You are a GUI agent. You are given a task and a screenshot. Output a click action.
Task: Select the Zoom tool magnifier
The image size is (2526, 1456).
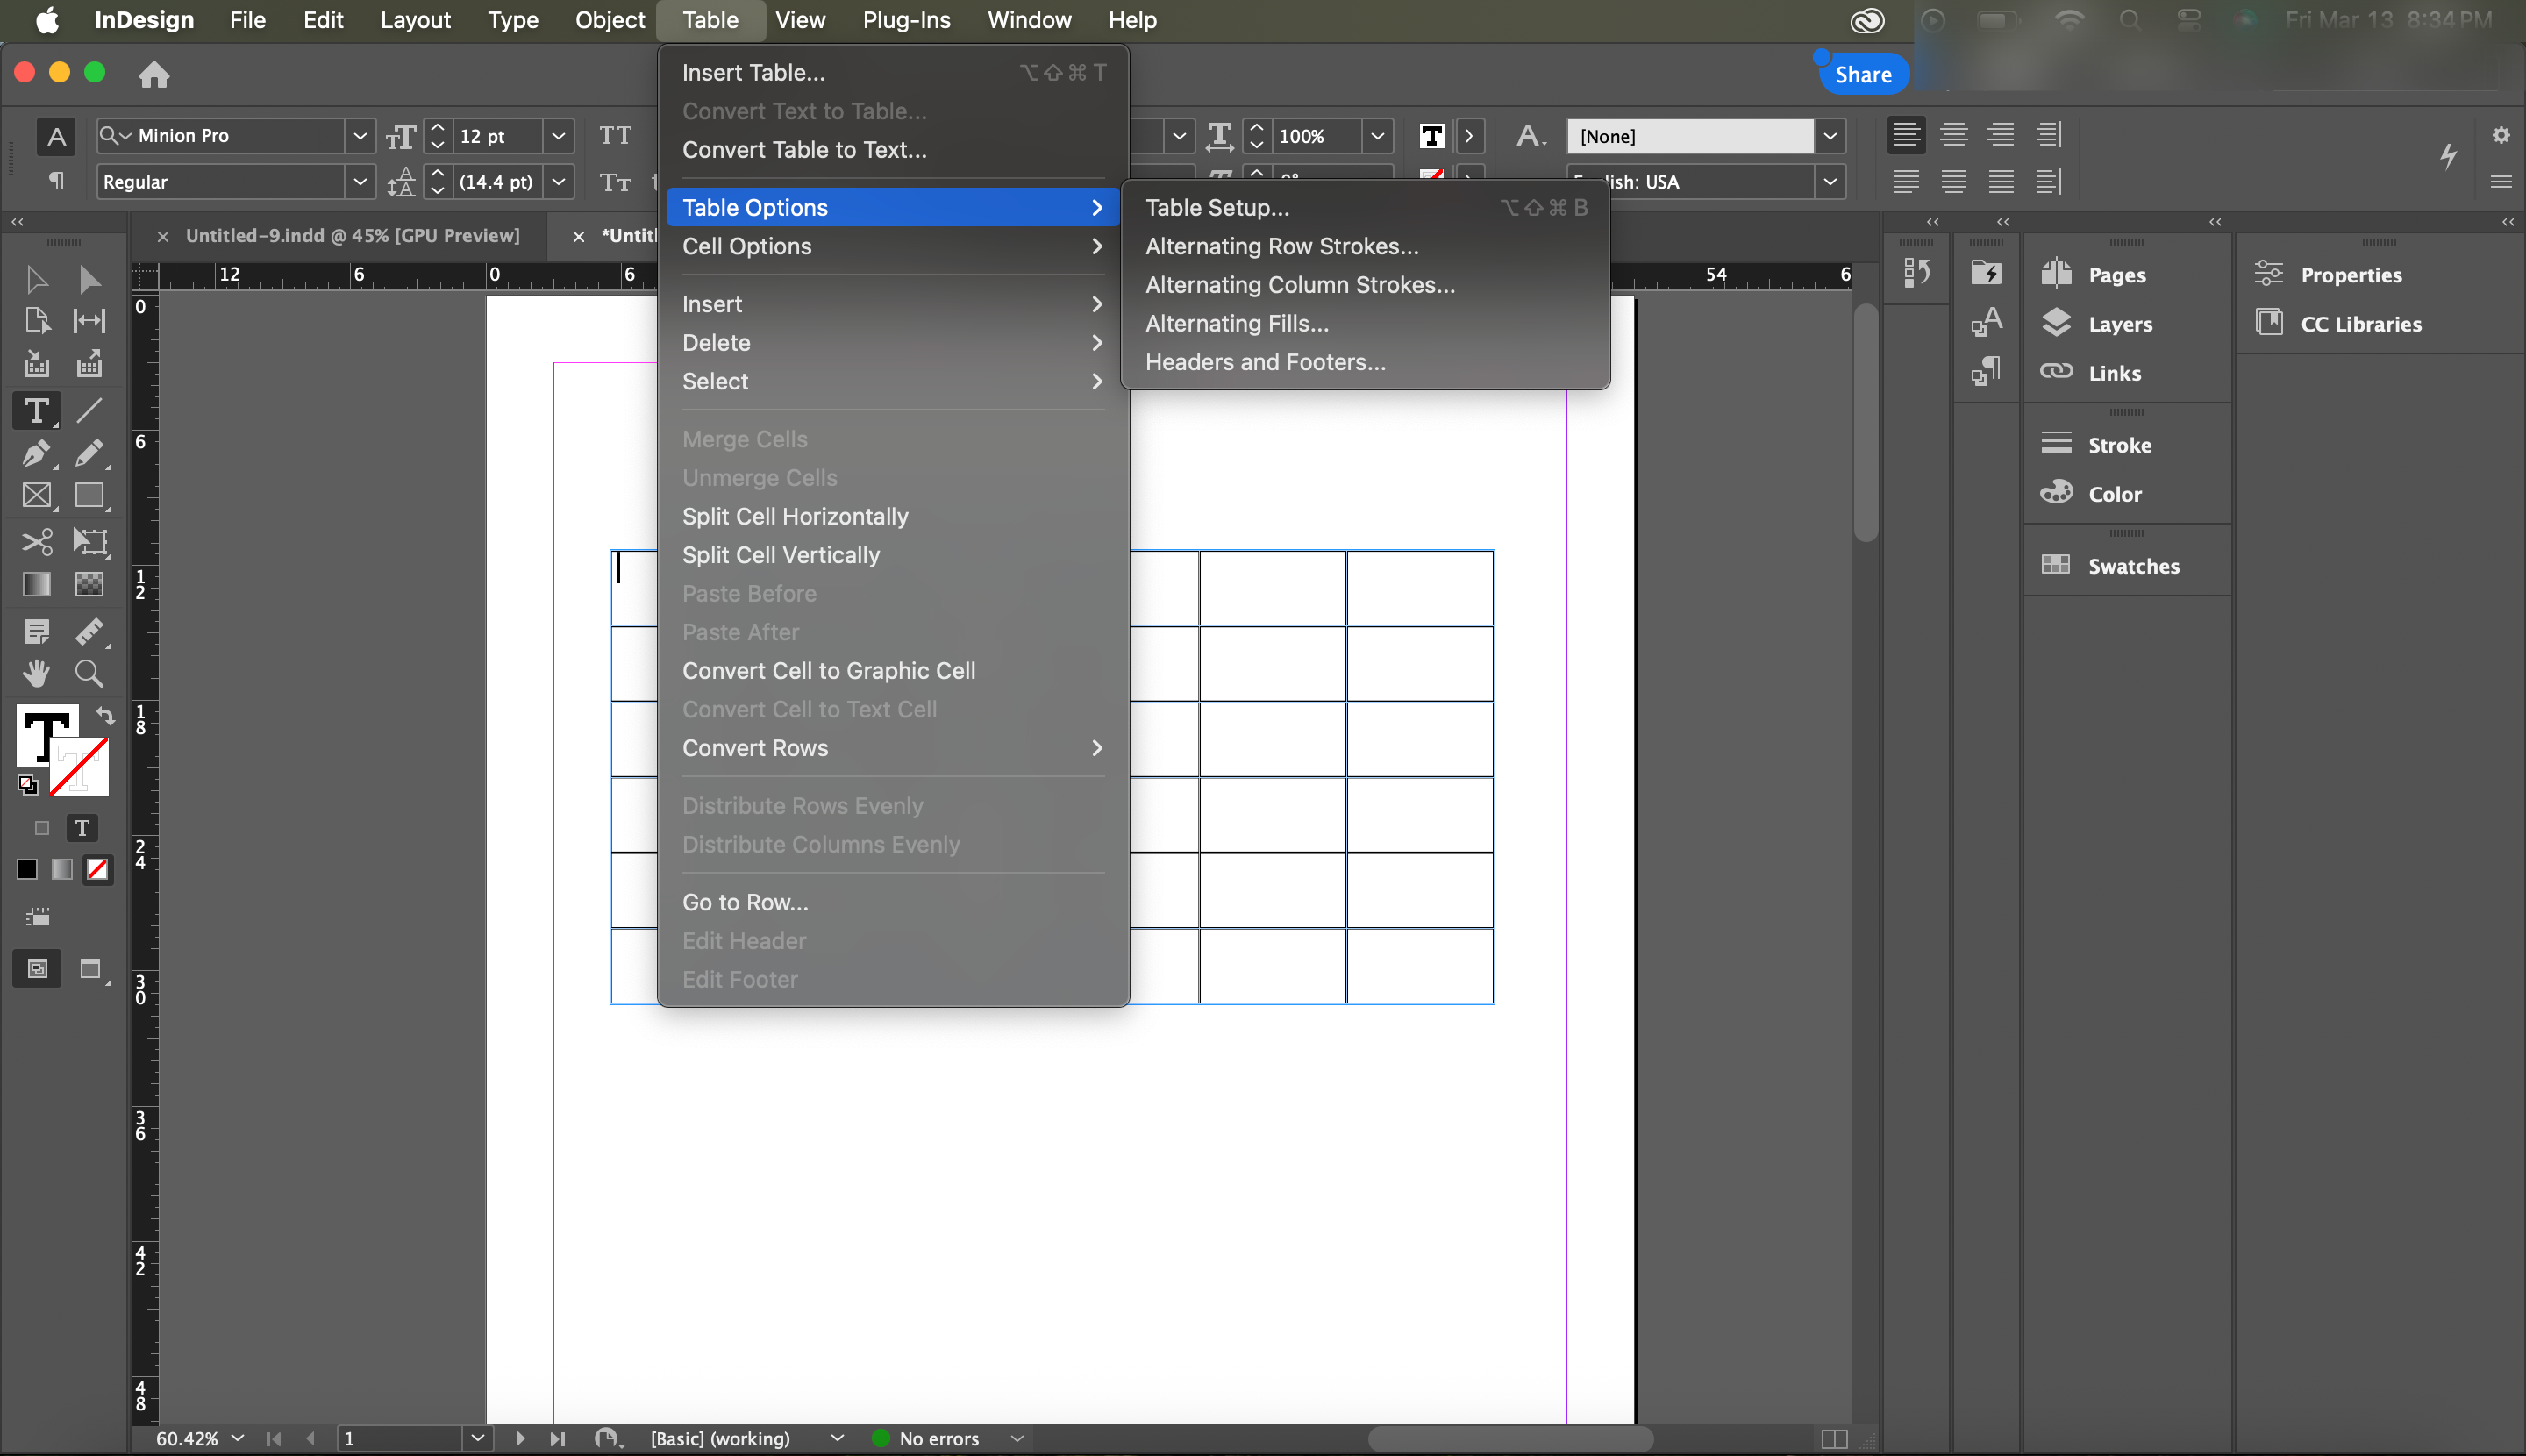[89, 673]
